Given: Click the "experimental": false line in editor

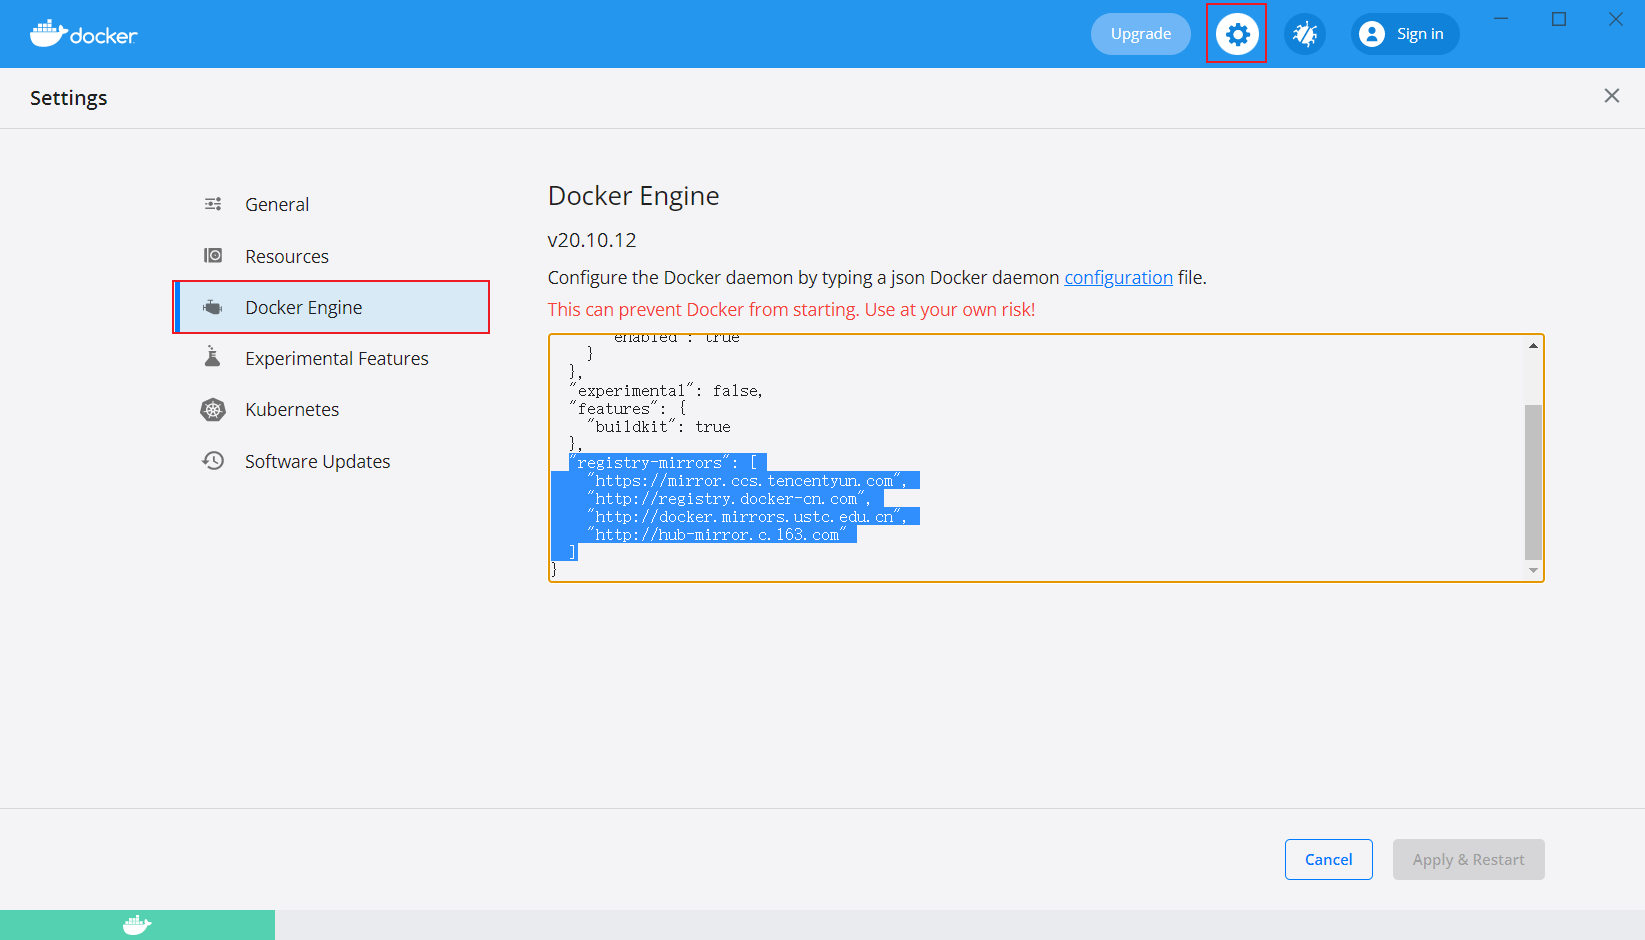Looking at the screenshot, I should 666,391.
